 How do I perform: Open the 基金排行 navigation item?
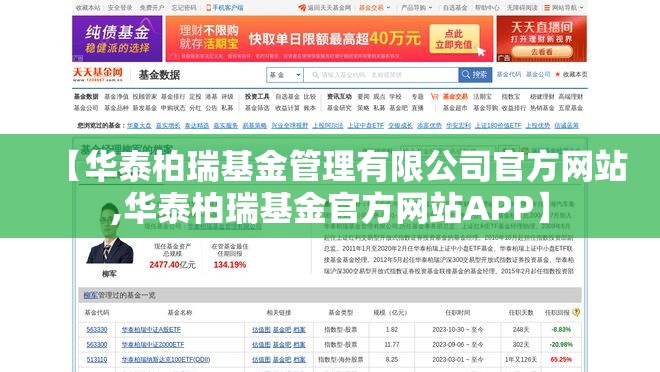click(173, 97)
